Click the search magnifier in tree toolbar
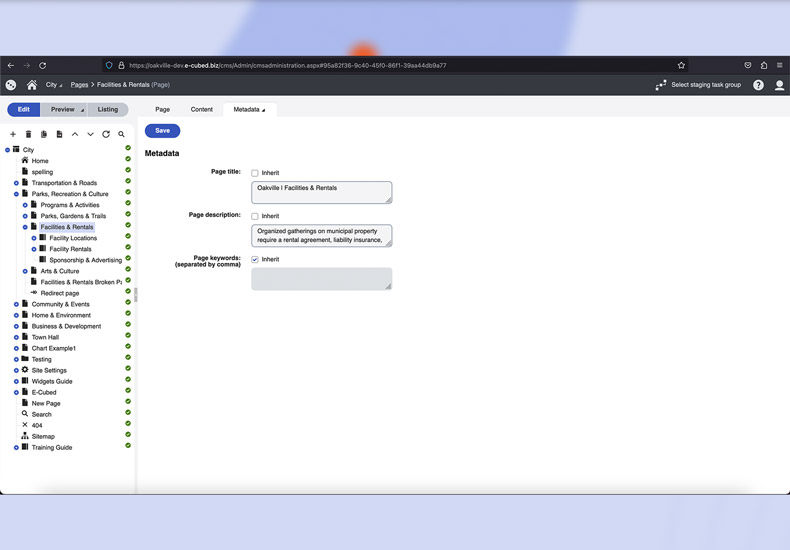This screenshot has width=790, height=550. [x=122, y=134]
